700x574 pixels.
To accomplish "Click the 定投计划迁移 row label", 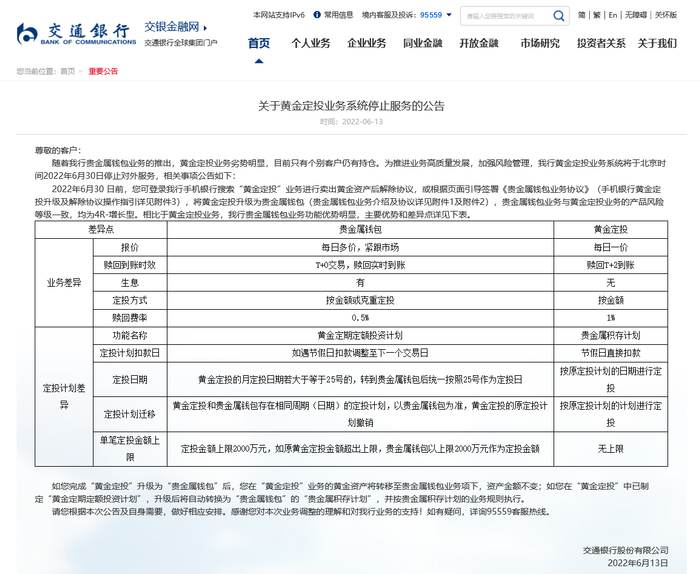I will 130,414.
